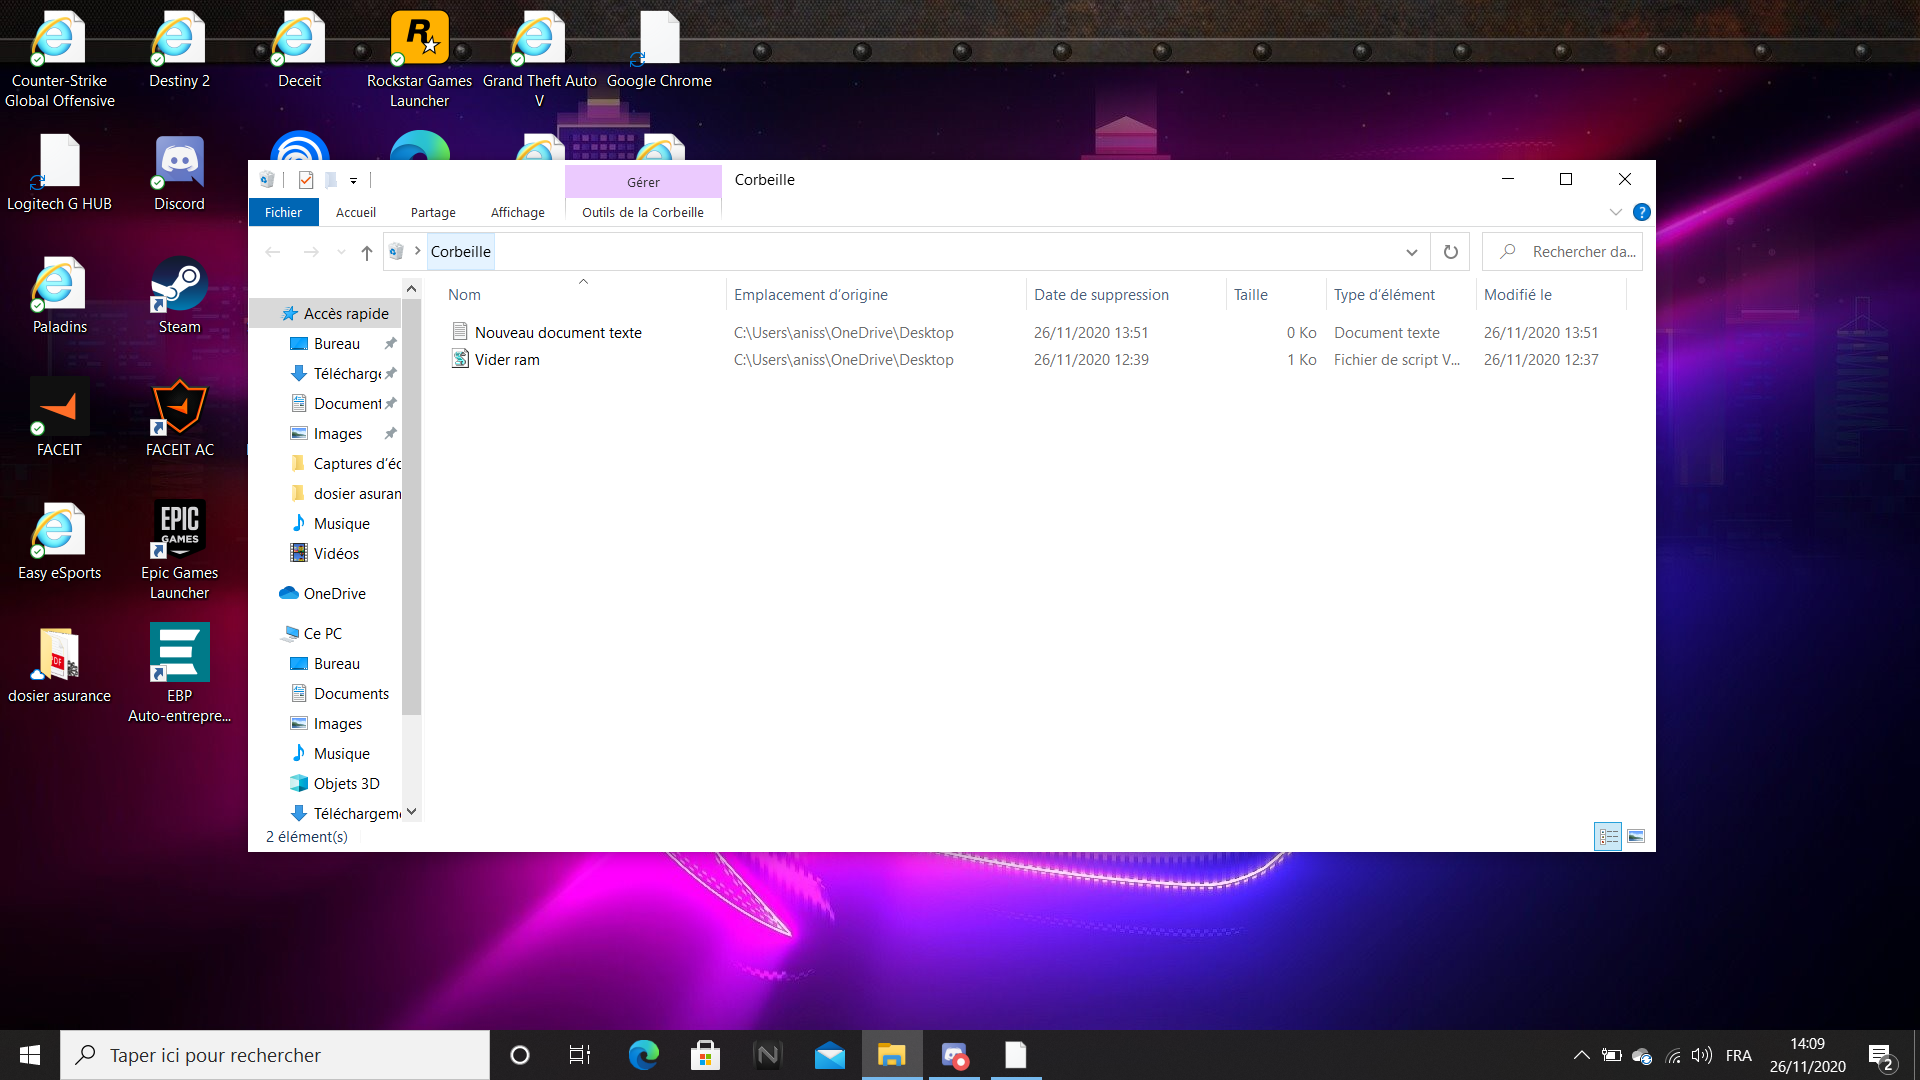Open the Windows Start menu
Image resolution: width=1920 pixels, height=1080 pixels.
coord(30,1055)
